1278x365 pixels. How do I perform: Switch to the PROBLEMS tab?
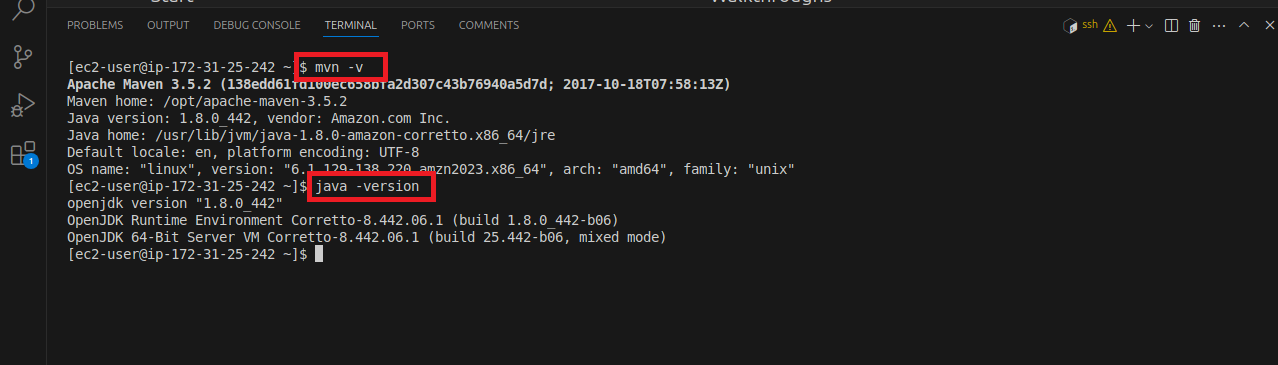(x=95, y=25)
